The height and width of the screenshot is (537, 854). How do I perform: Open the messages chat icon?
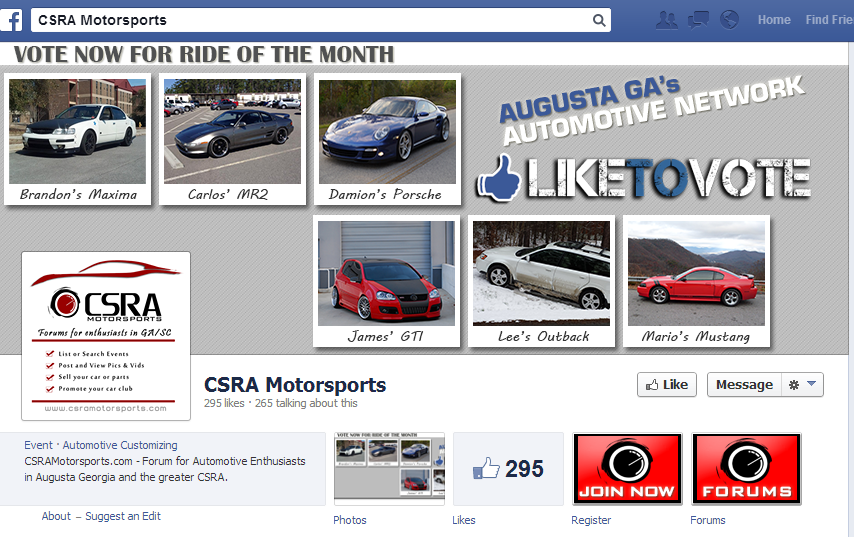(698, 20)
